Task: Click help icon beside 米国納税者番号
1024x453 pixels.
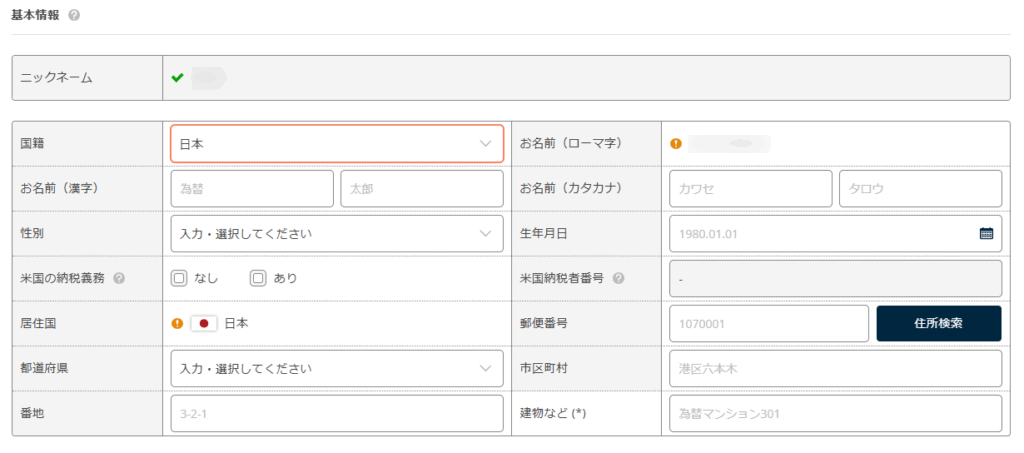Action: coord(618,278)
